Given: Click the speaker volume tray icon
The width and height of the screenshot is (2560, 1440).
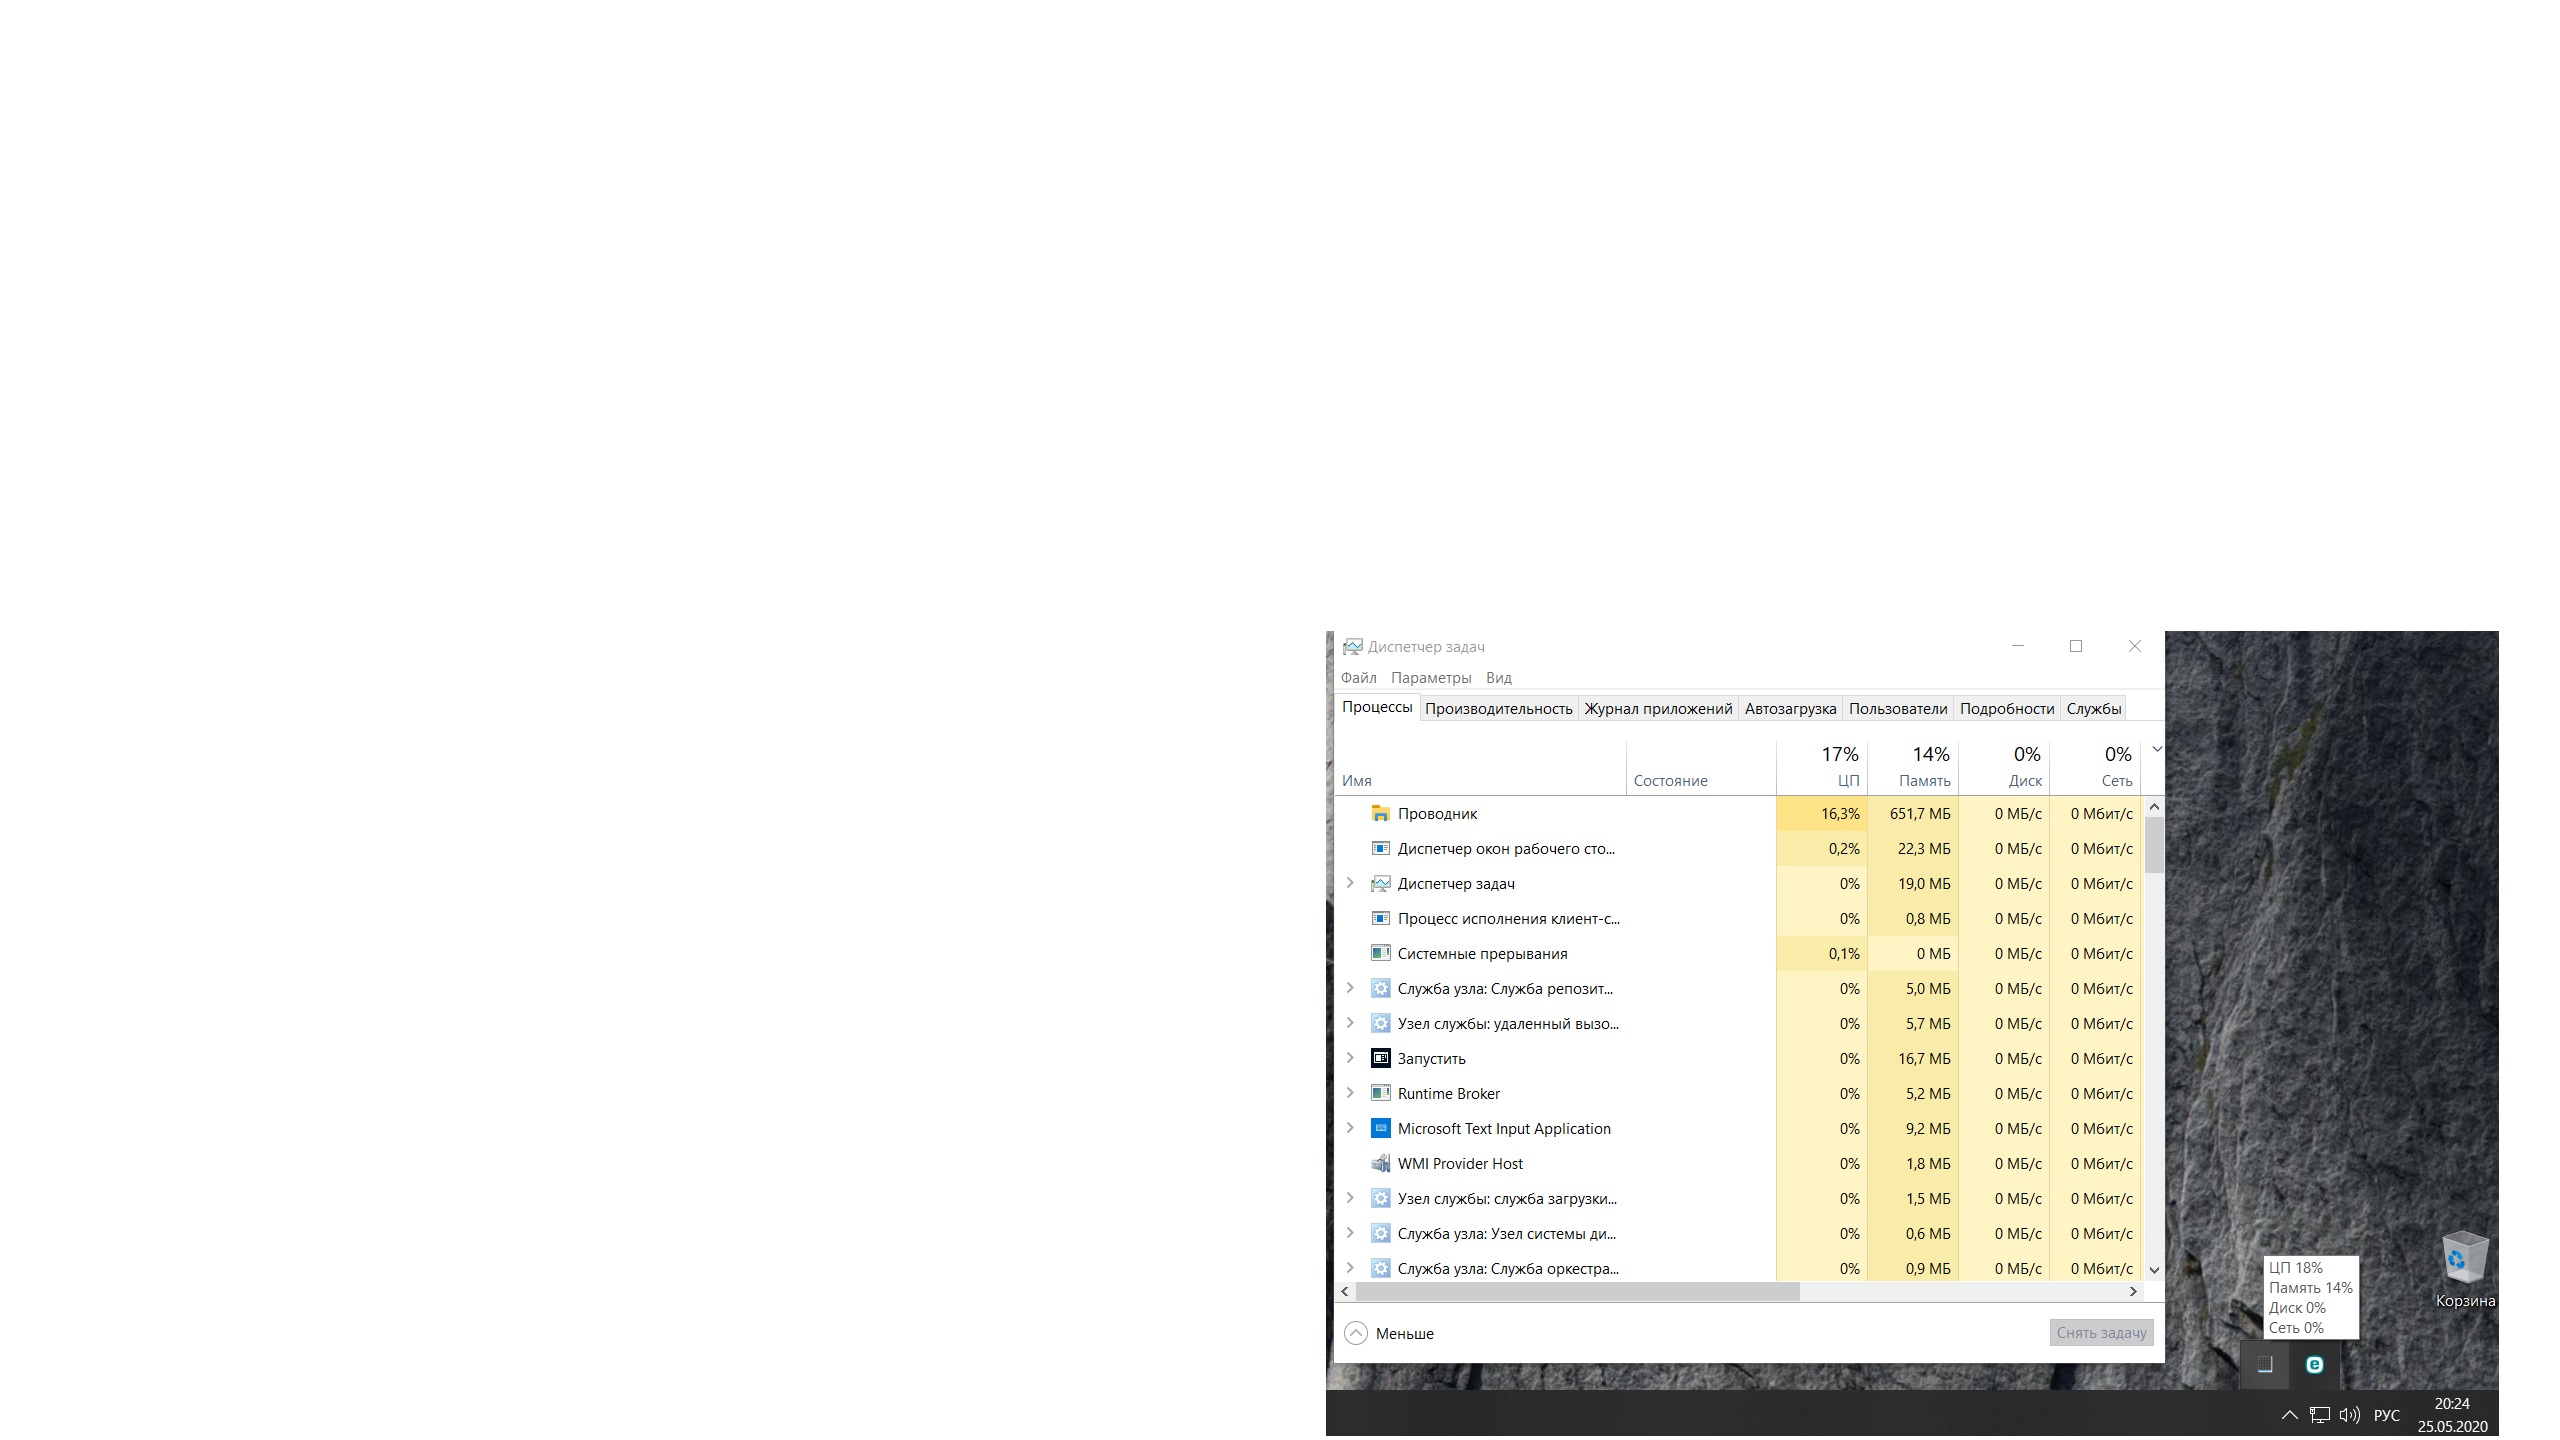Looking at the screenshot, I should [2350, 1415].
